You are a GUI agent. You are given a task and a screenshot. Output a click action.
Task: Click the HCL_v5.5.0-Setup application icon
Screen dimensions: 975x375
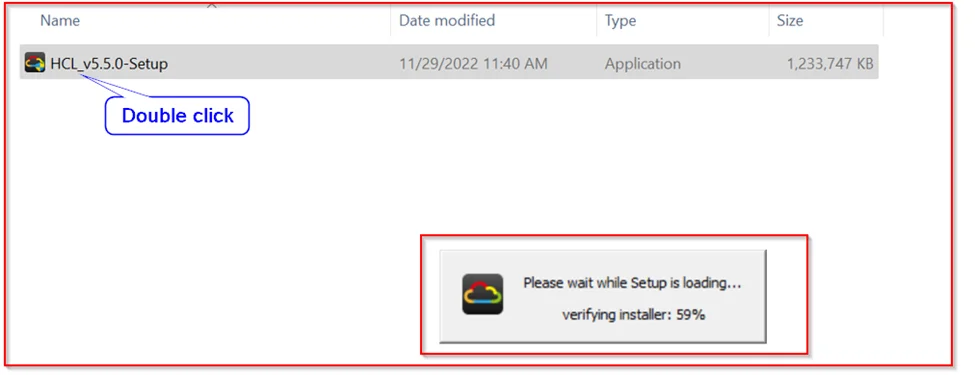(35, 62)
